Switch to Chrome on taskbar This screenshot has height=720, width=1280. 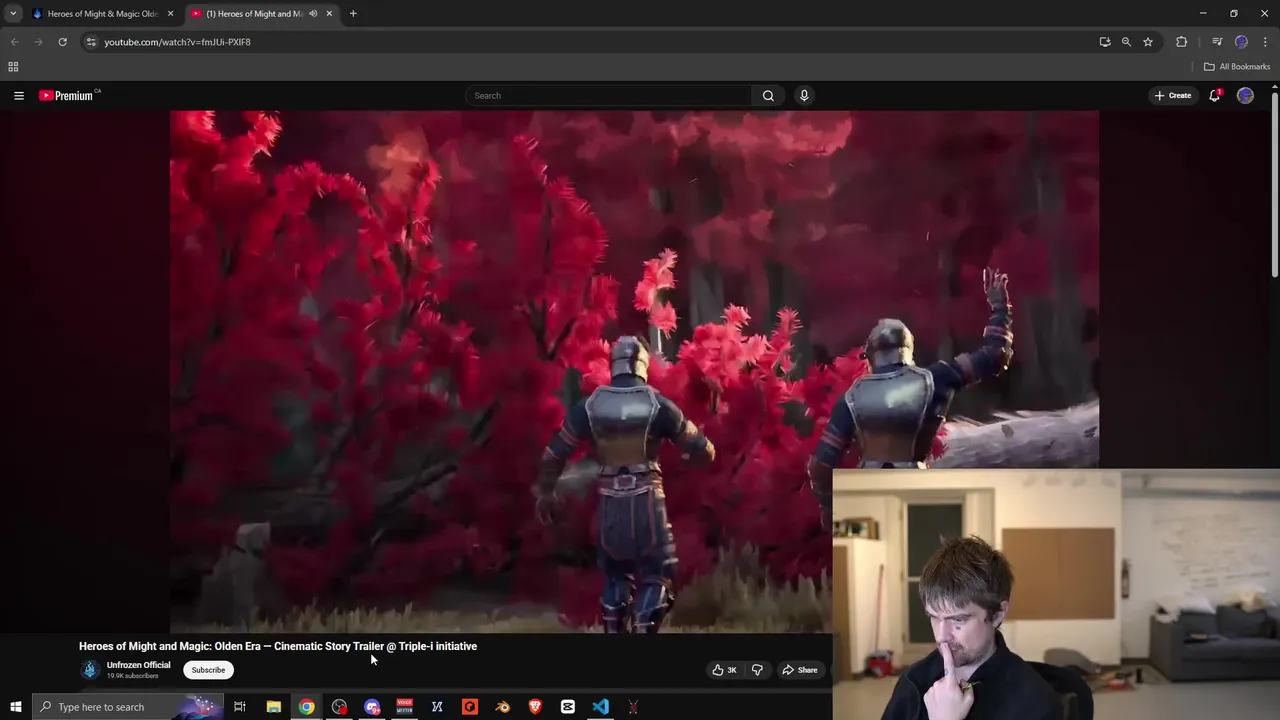pyautogui.click(x=307, y=707)
